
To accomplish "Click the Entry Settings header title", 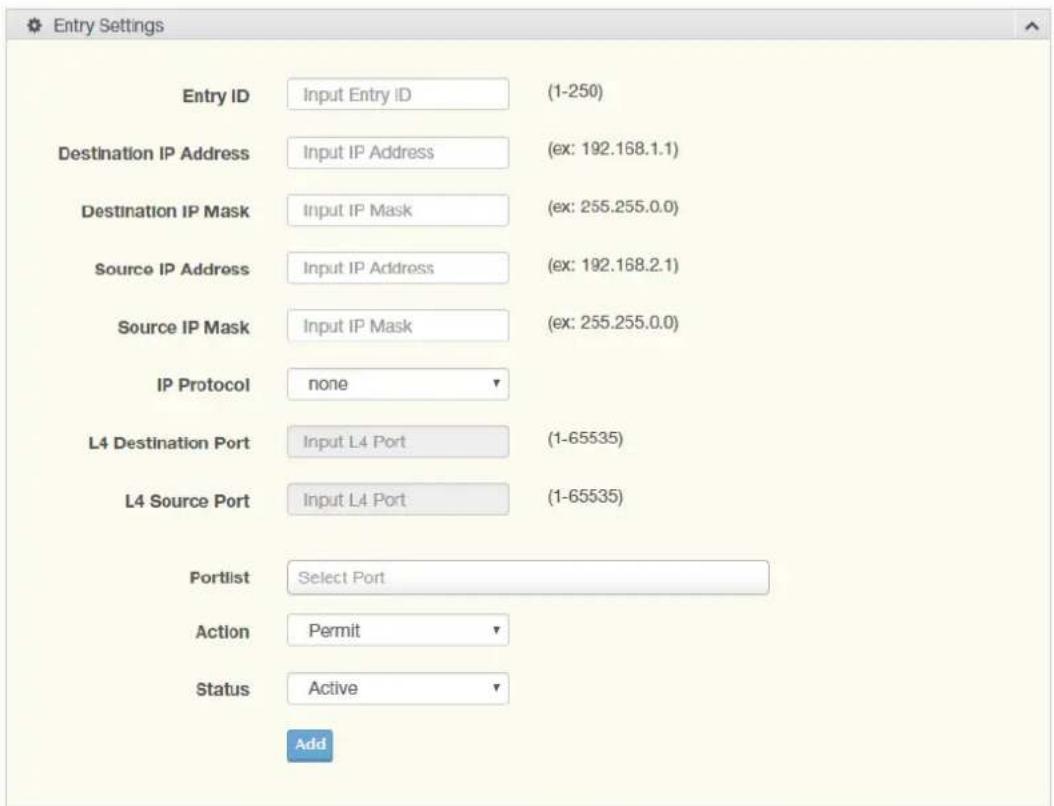I will click(109, 26).
